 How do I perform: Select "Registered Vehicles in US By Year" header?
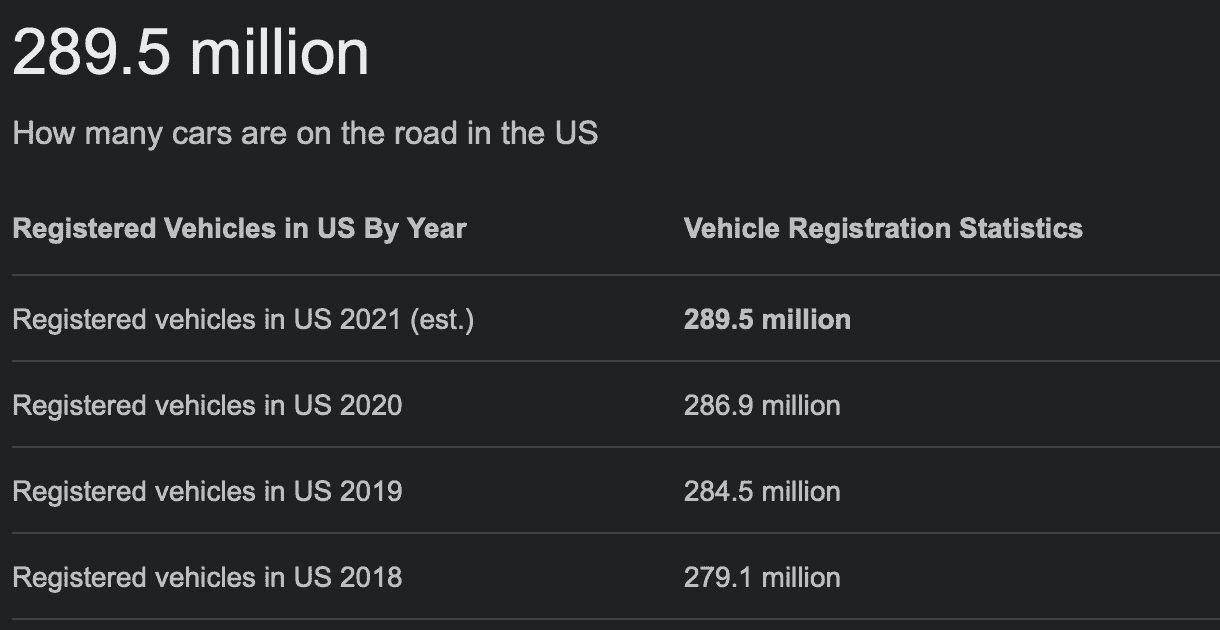tap(239, 228)
